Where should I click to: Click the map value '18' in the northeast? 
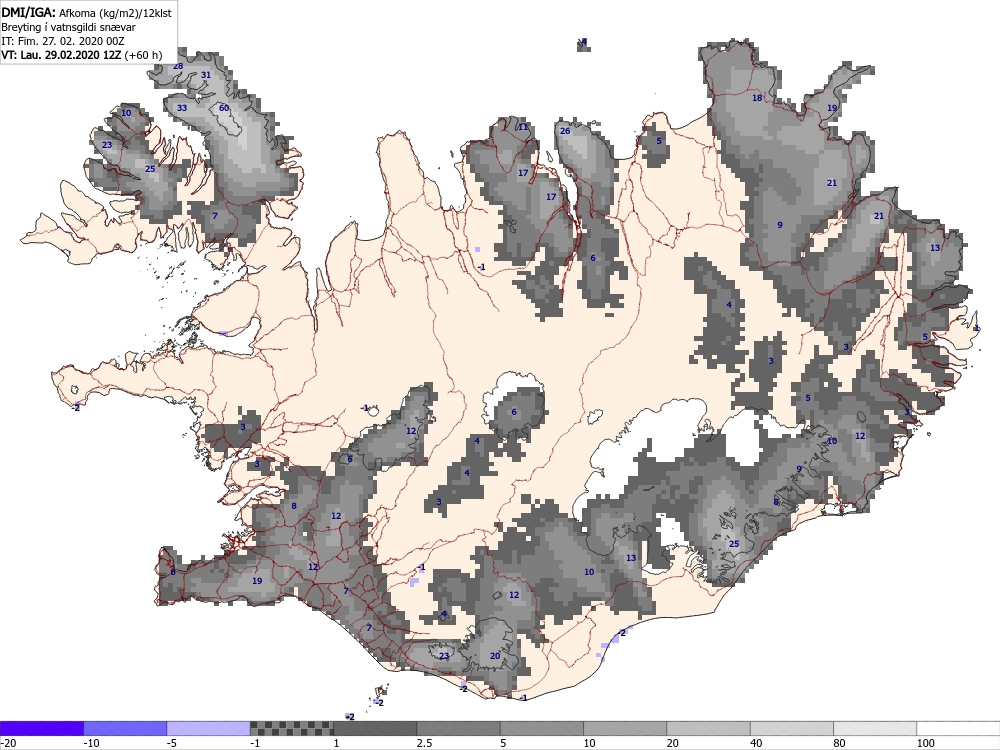tap(757, 98)
